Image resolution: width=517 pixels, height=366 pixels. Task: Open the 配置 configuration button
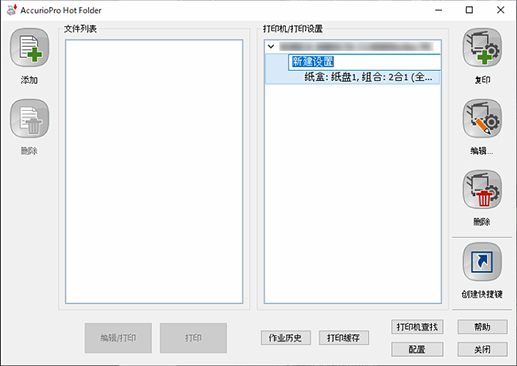point(417,349)
